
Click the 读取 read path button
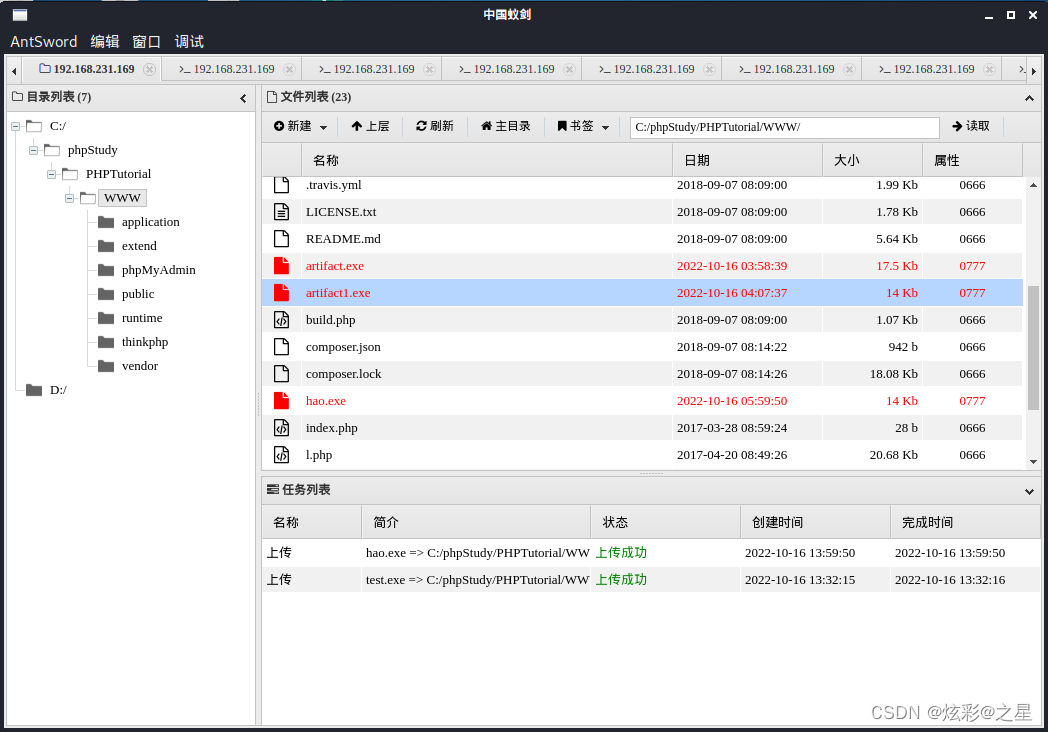[970, 126]
